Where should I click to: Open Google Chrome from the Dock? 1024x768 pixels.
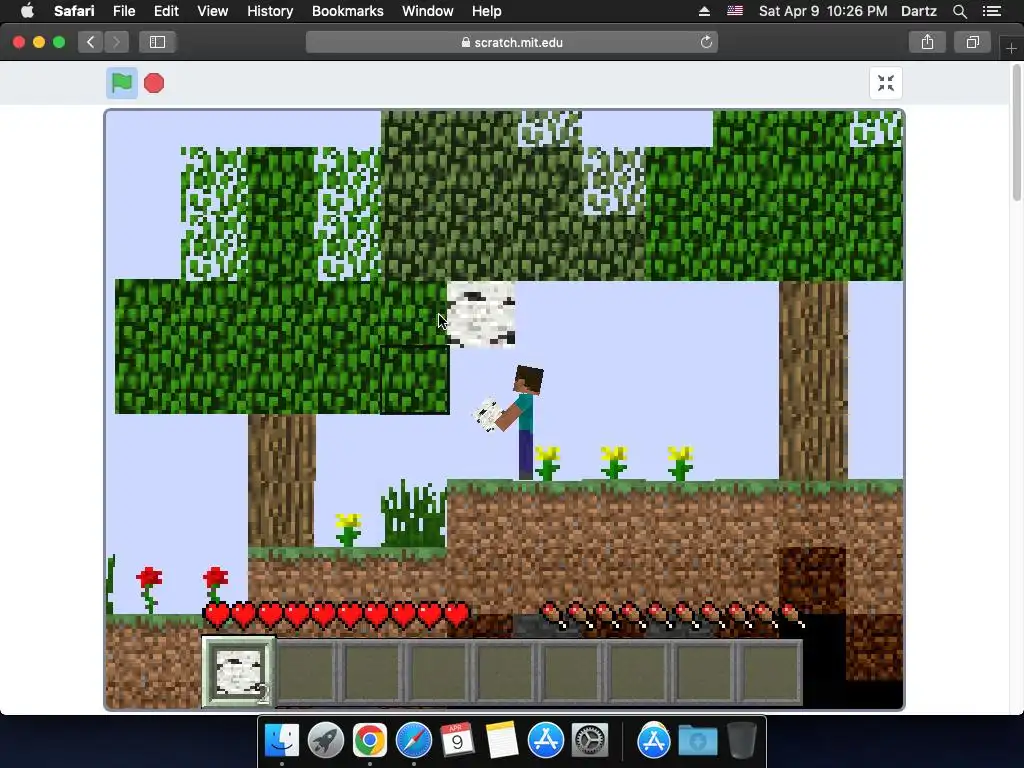(x=370, y=740)
